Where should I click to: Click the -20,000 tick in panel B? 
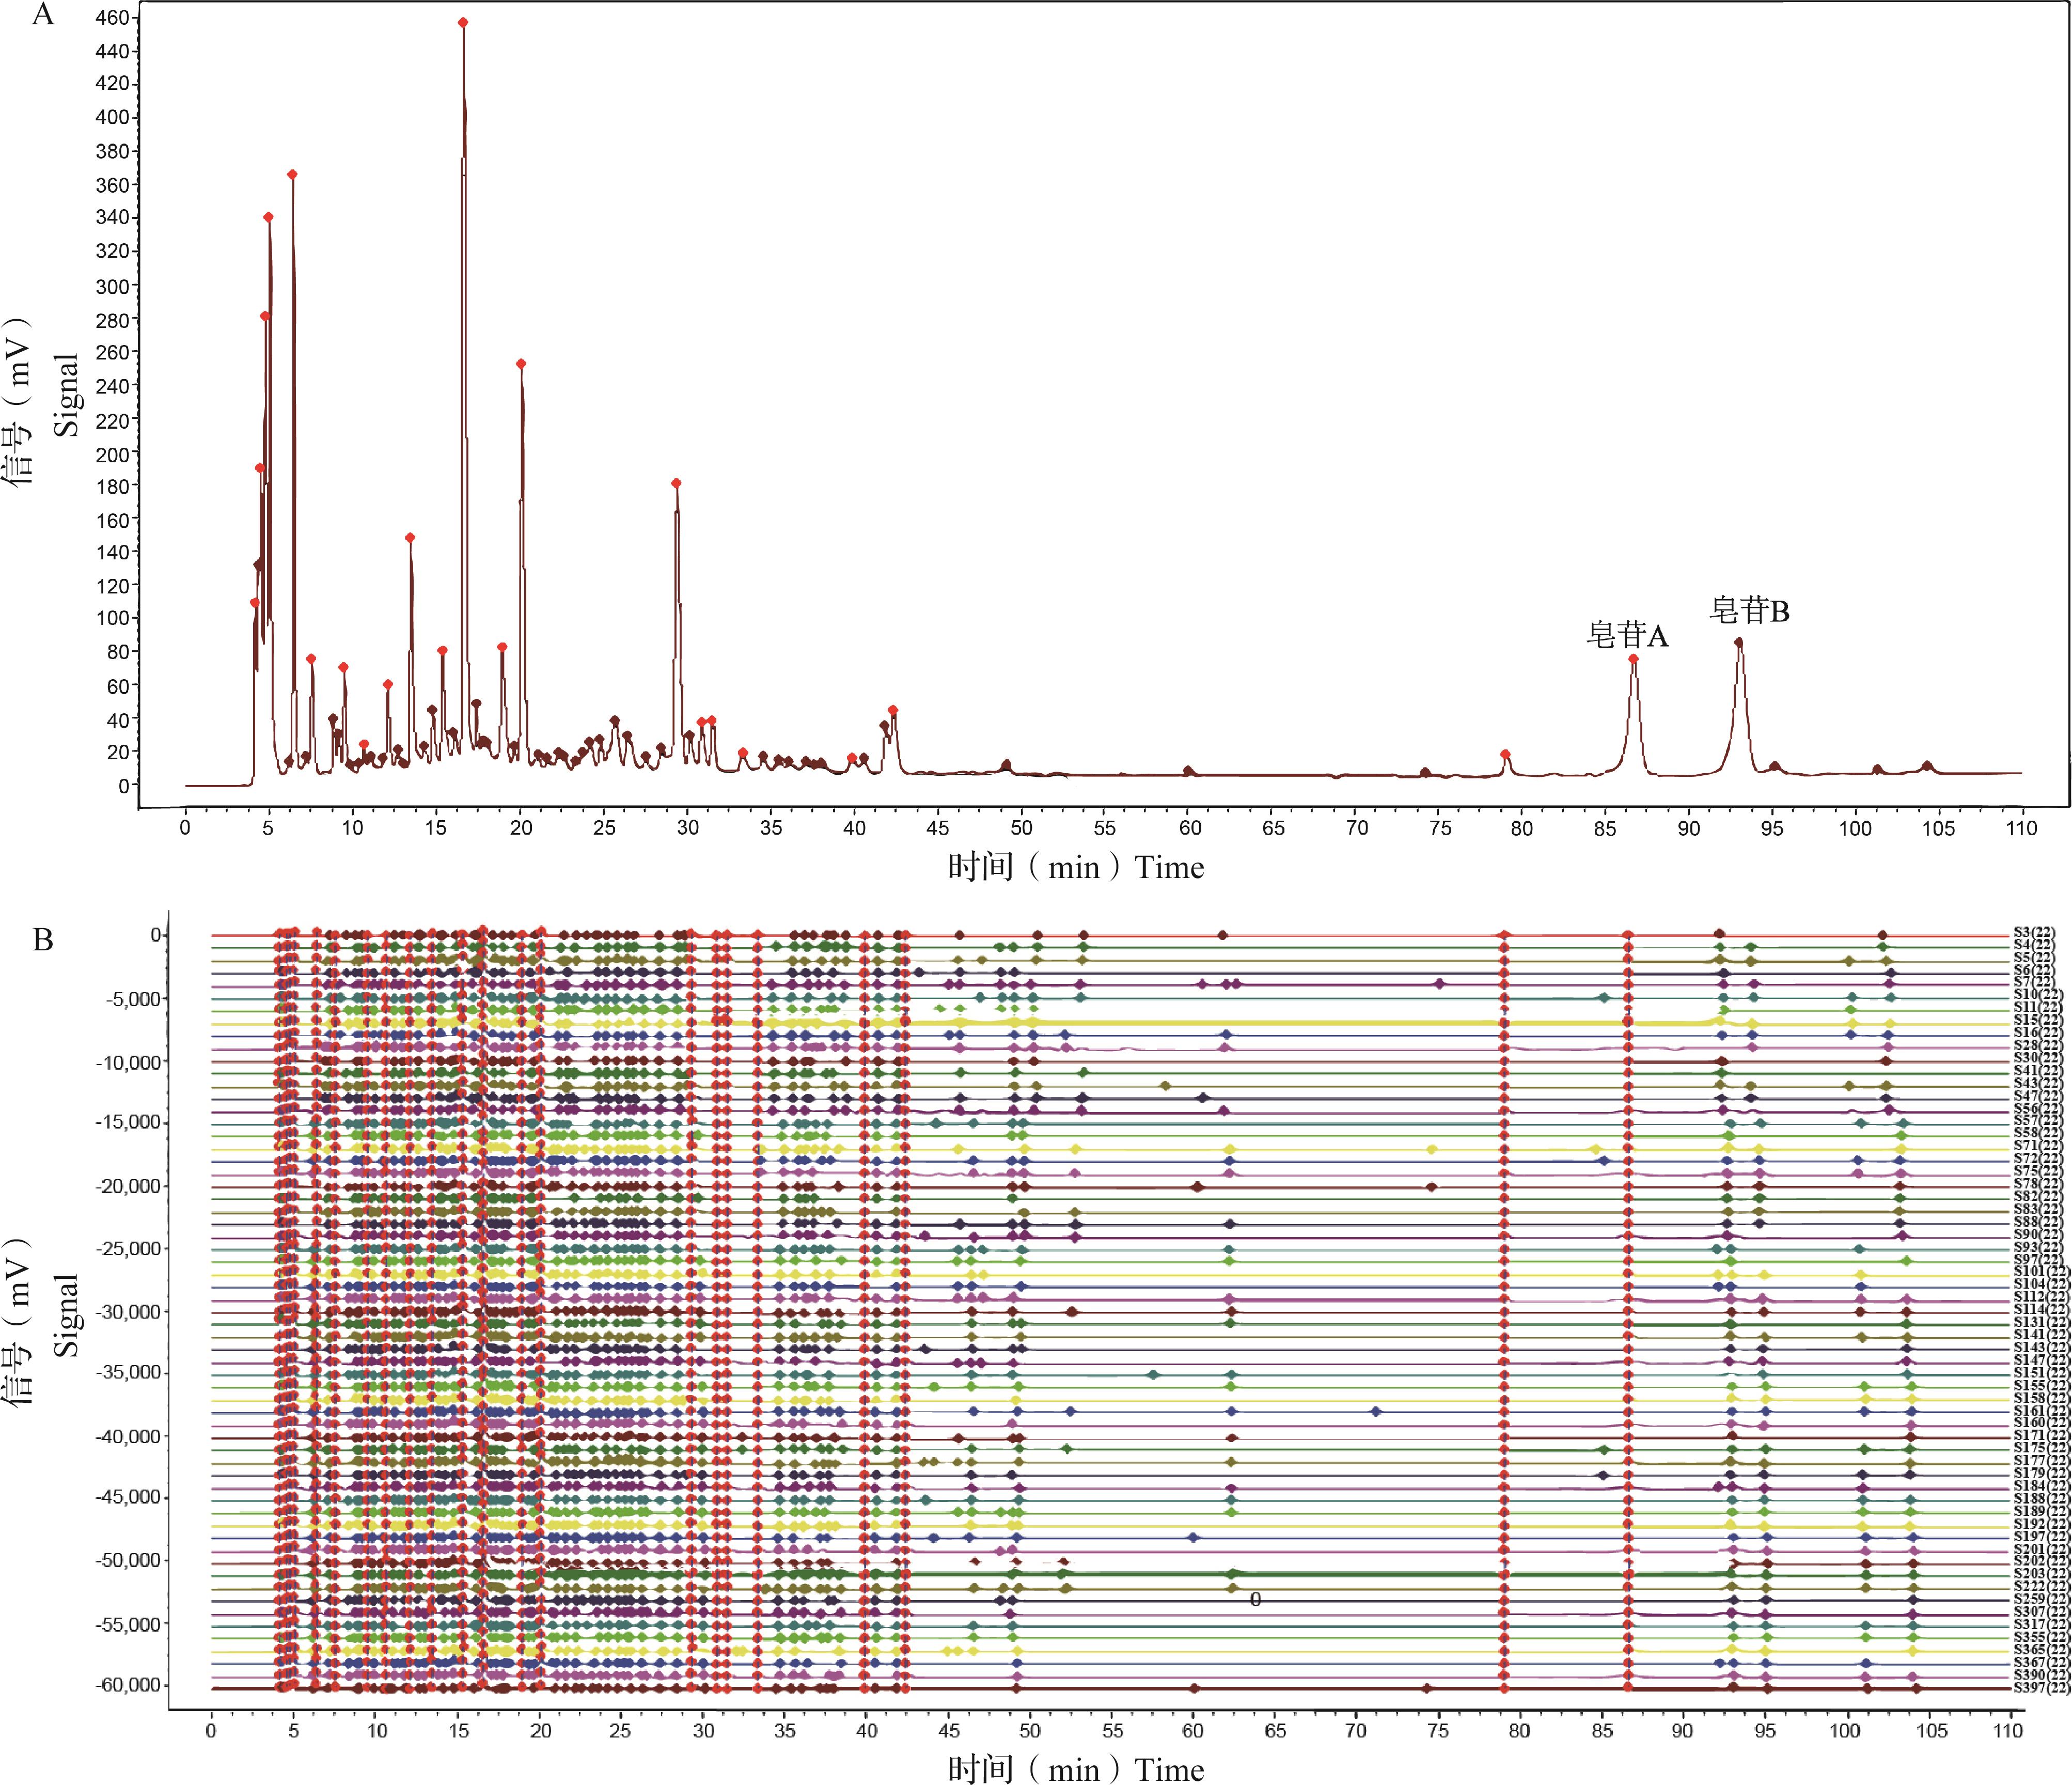[128, 1186]
